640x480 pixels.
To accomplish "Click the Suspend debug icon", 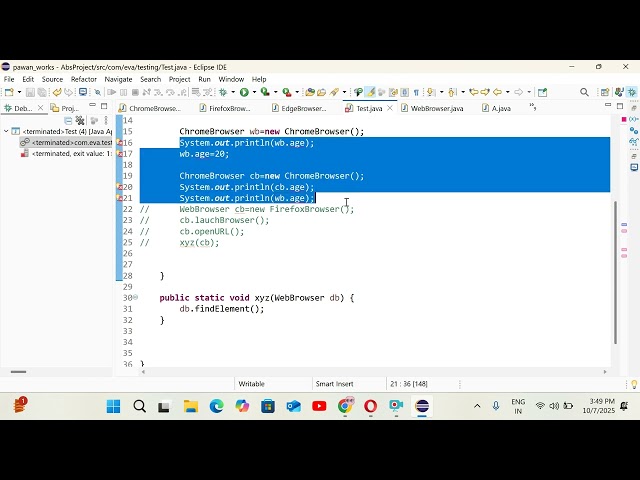I will 123,92.
